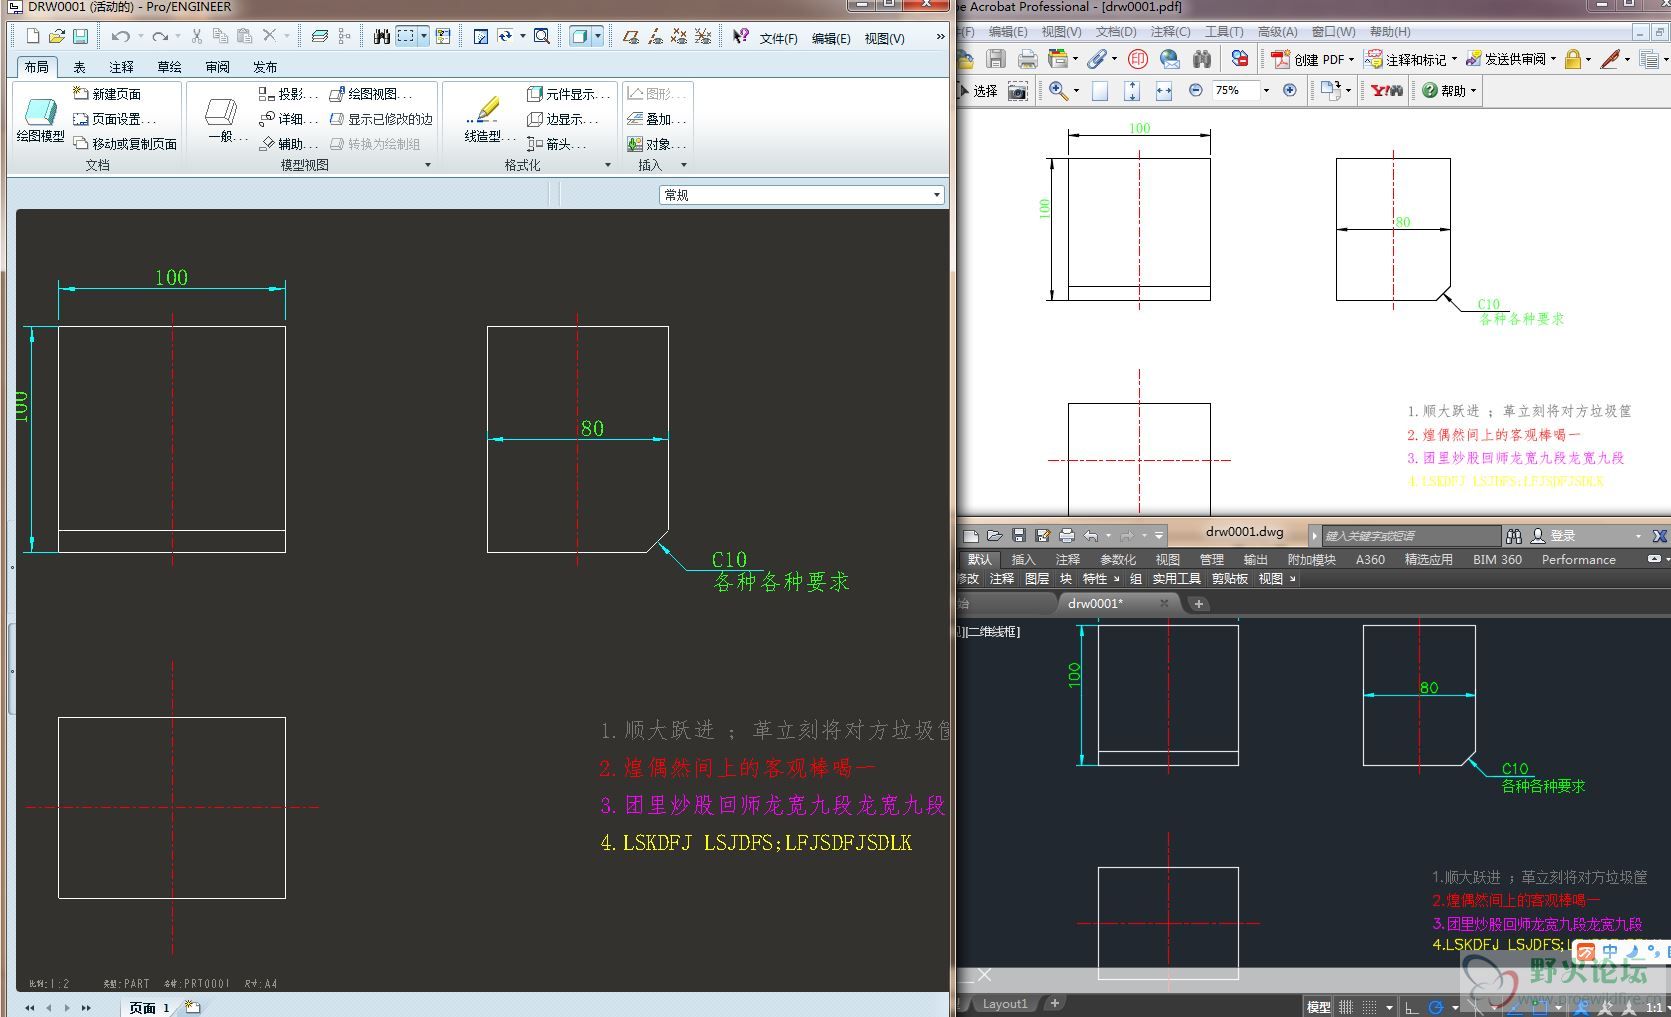Open file via AutoCAD folder icon
Image resolution: width=1671 pixels, height=1017 pixels.
click(x=994, y=536)
